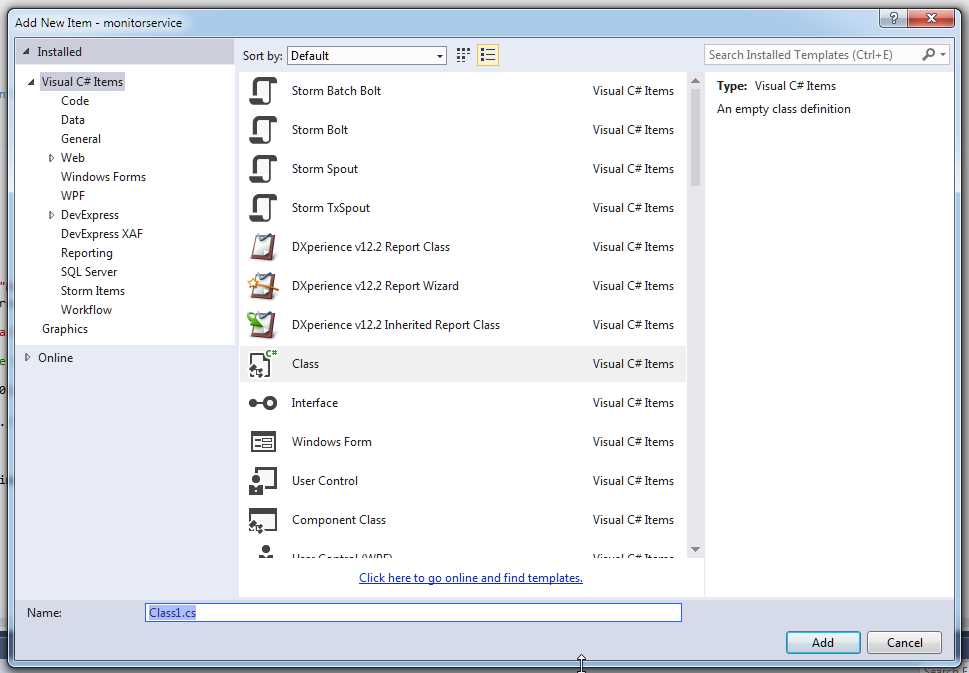Select the Class template

click(304, 363)
